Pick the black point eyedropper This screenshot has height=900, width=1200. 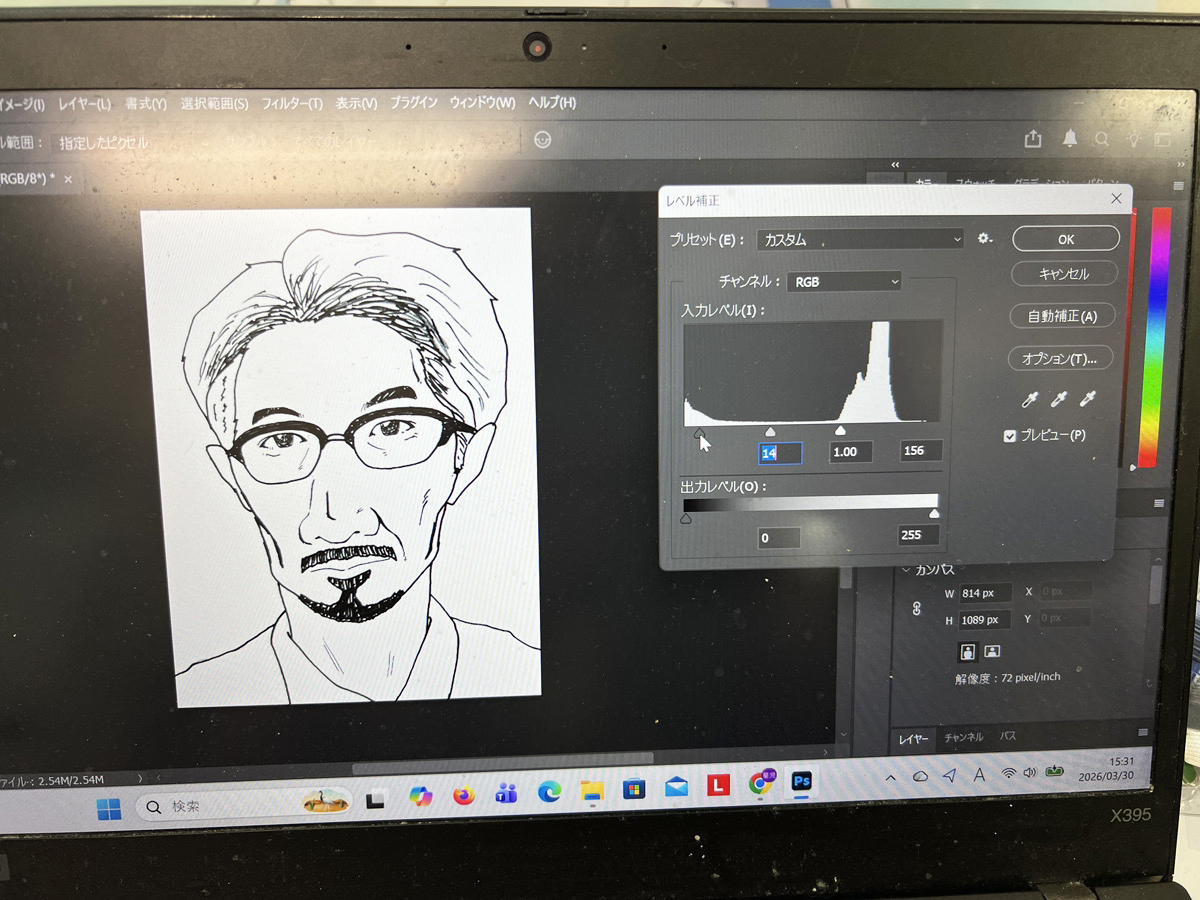point(1030,400)
